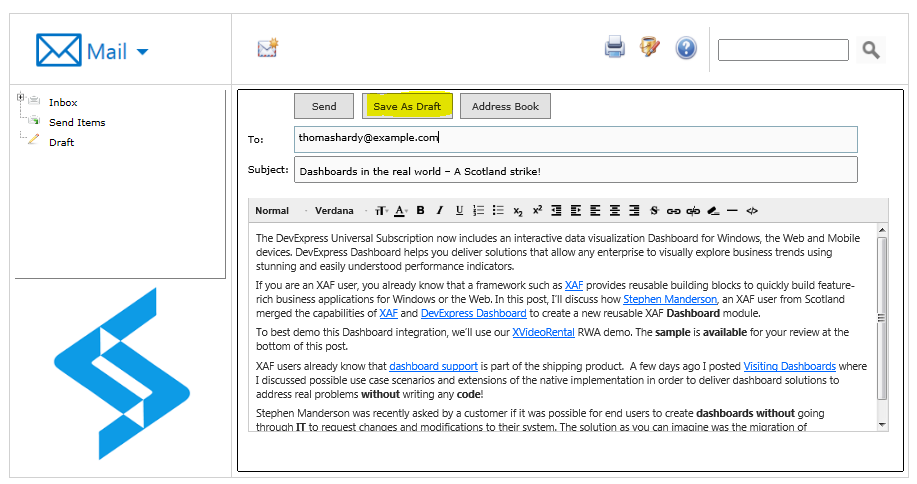
Task: Open the help question mark icon
Action: [x=686, y=48]
